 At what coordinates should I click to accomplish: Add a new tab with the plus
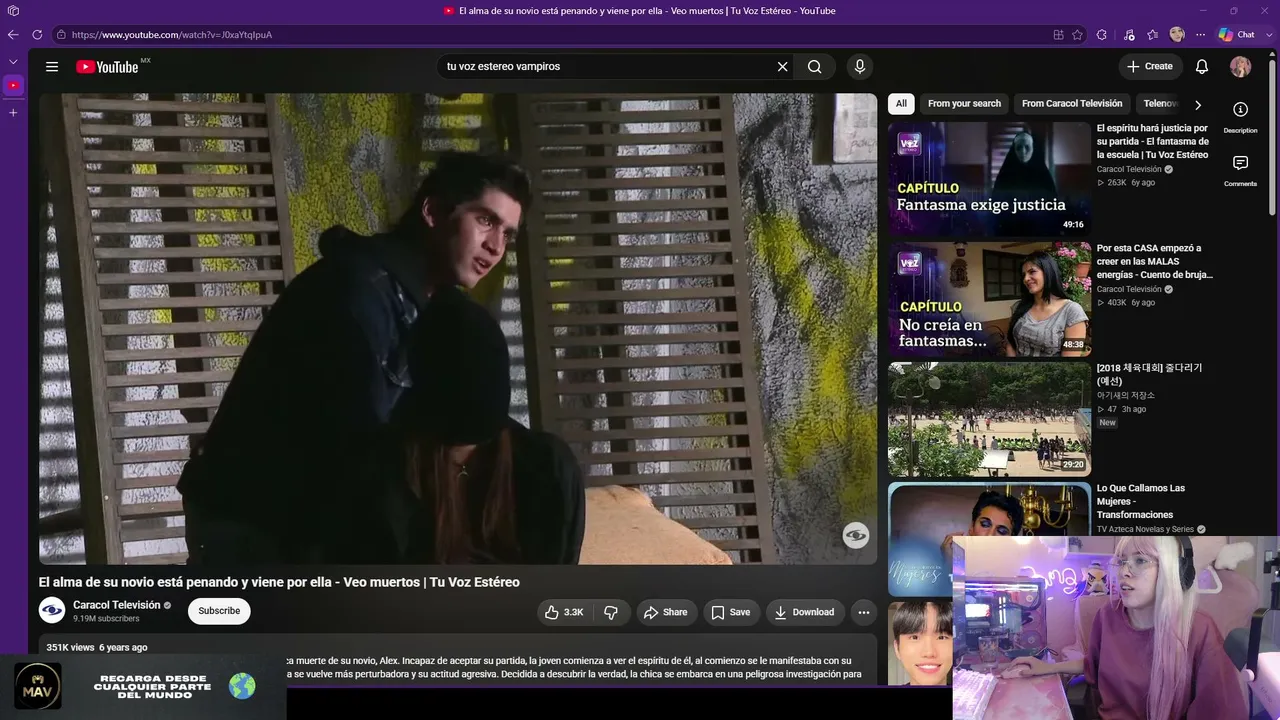[13, 112]
